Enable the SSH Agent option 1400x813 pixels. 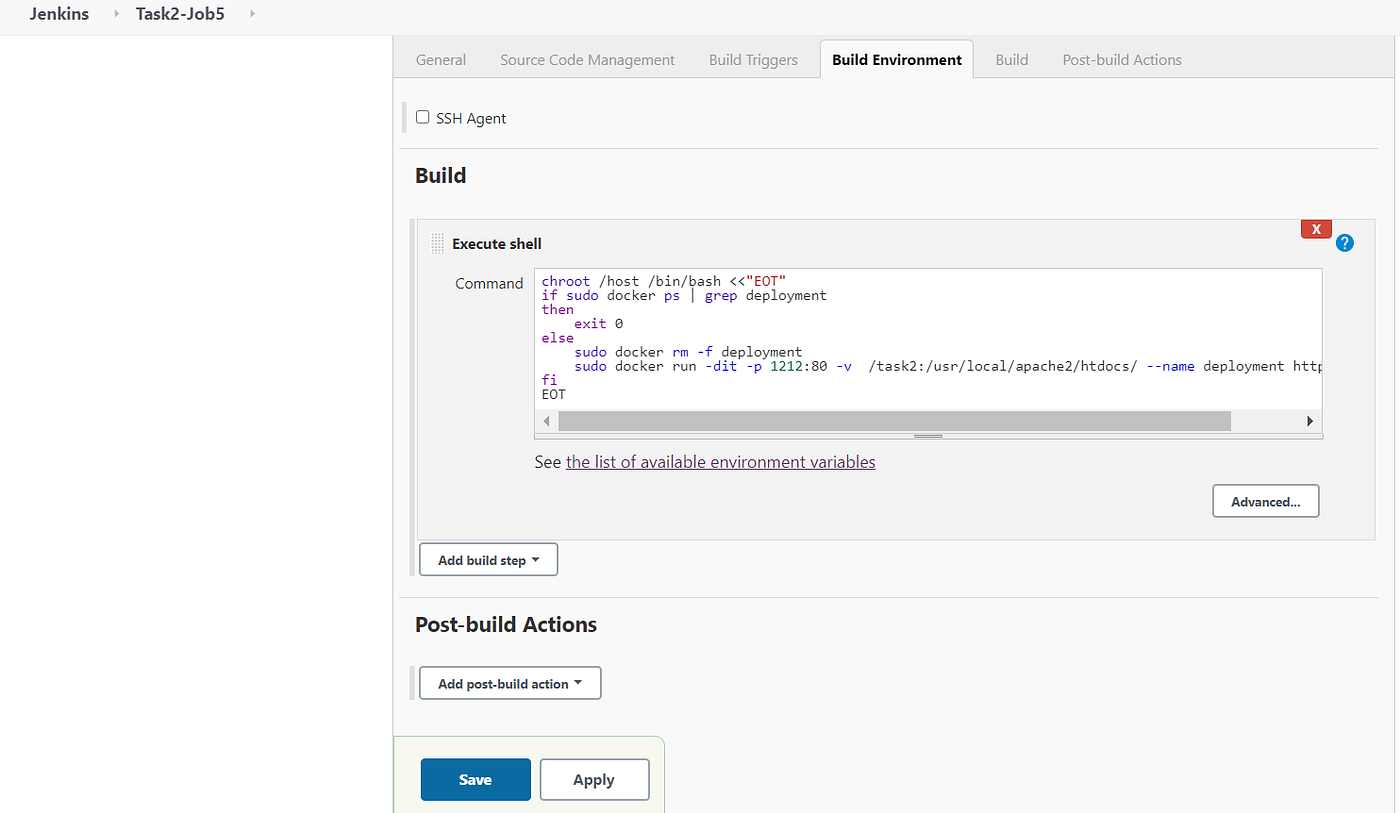point(422,117)
